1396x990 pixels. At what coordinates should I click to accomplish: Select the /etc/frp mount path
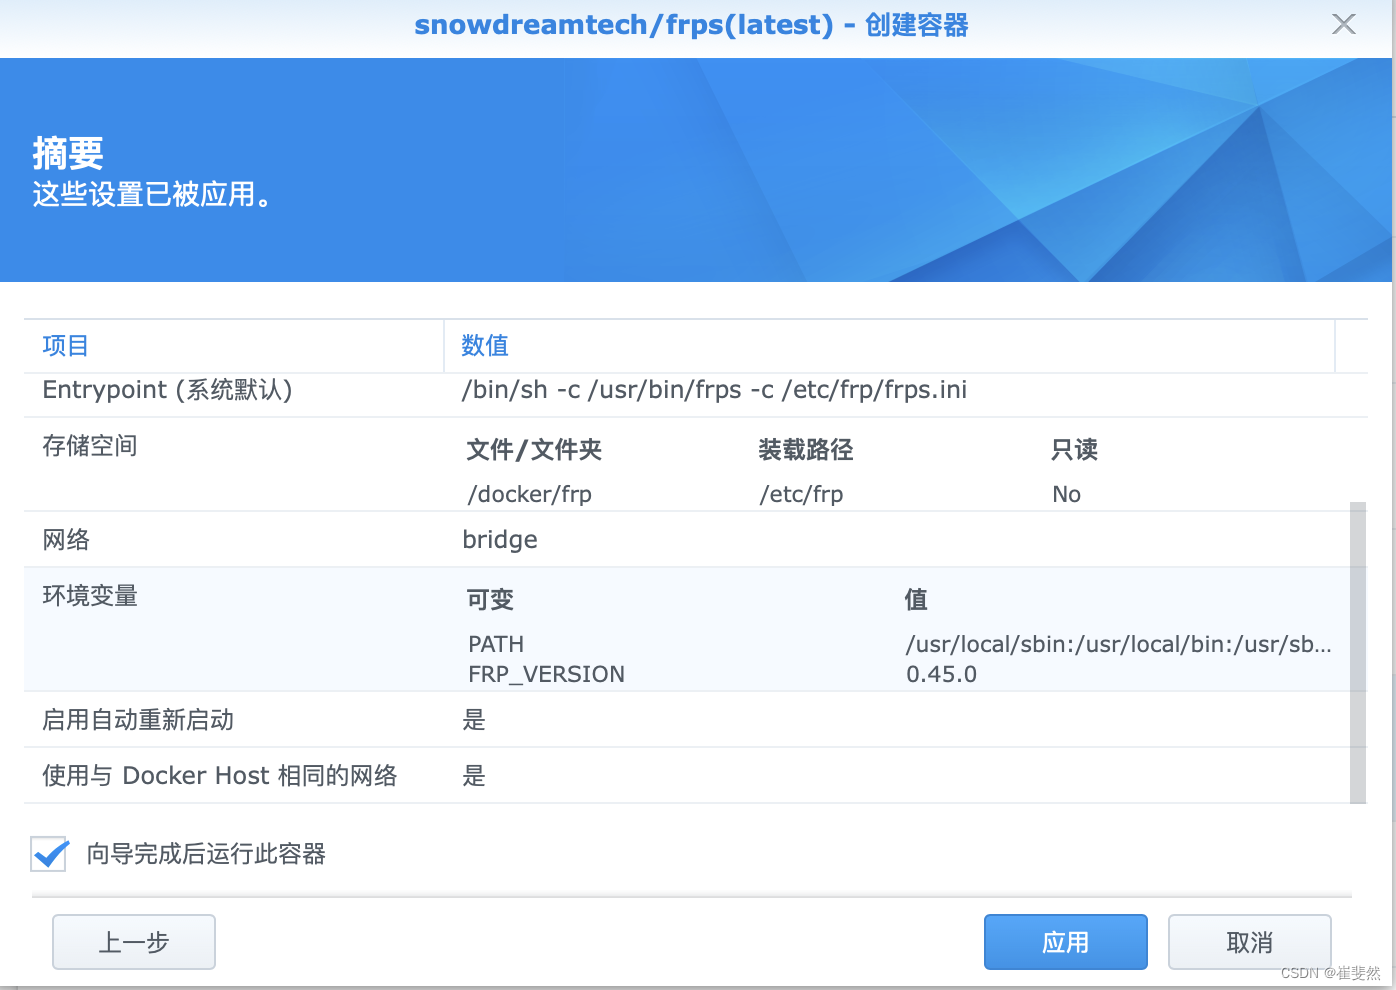801,494
